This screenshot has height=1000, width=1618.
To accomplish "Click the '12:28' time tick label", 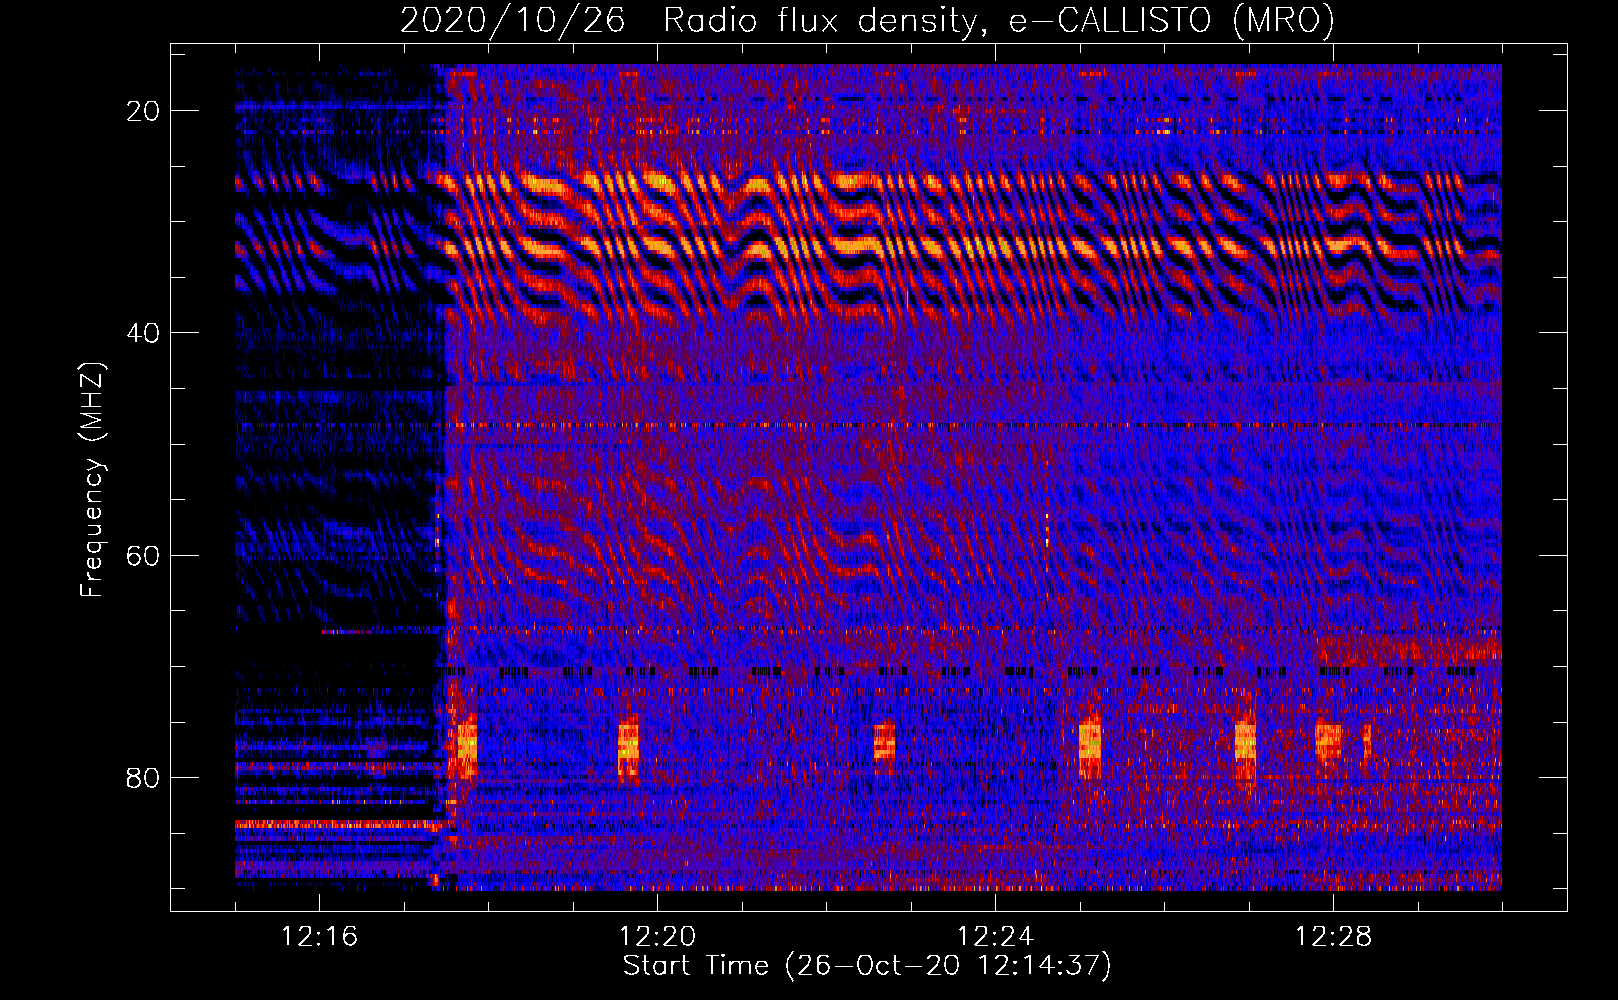I will (x=1333, y=937).
